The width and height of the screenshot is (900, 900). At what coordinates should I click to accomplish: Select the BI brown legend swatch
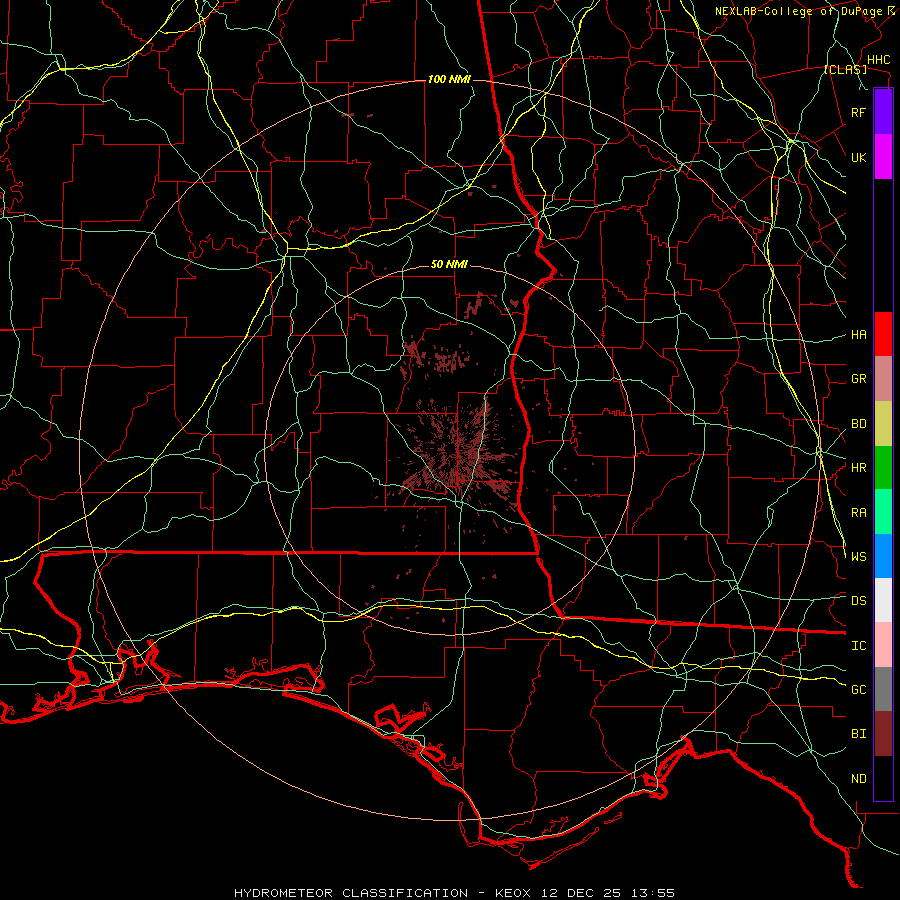coord(883,734)
